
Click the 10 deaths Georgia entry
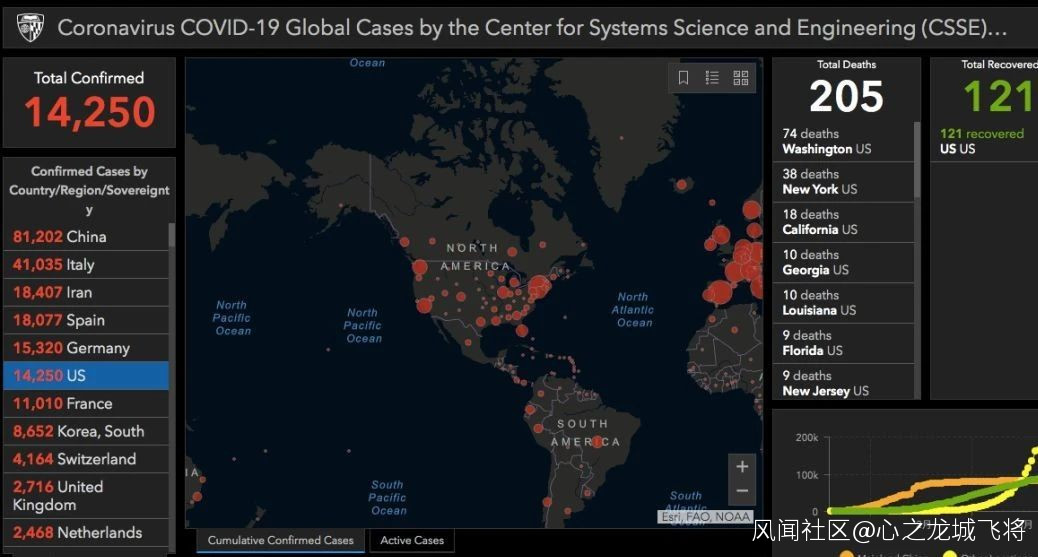(843, 262)
